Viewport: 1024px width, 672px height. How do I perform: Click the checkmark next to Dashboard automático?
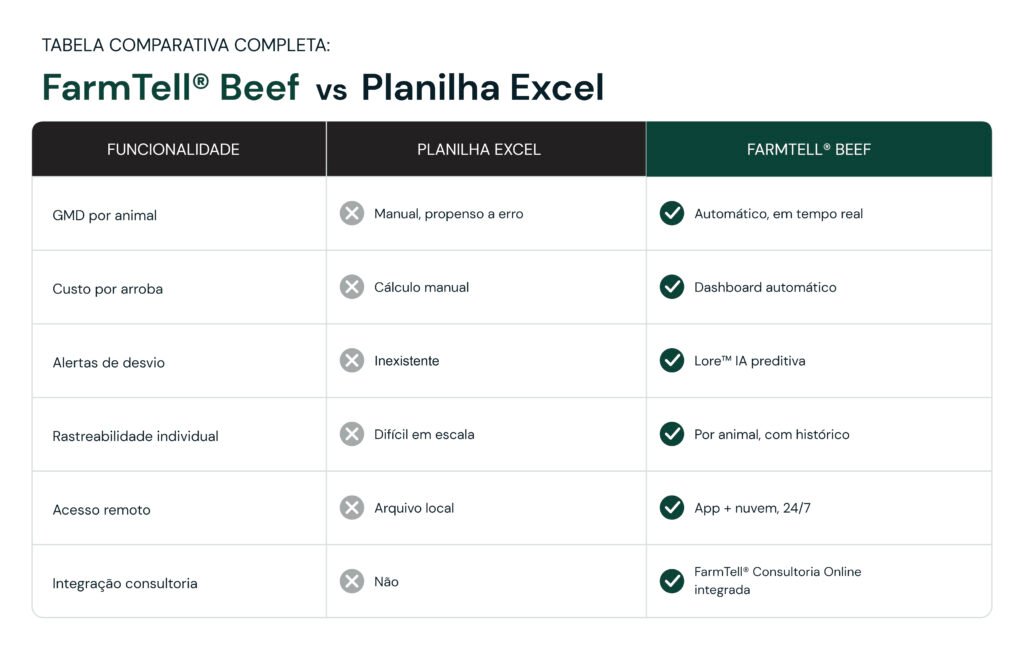coord(671,287)
